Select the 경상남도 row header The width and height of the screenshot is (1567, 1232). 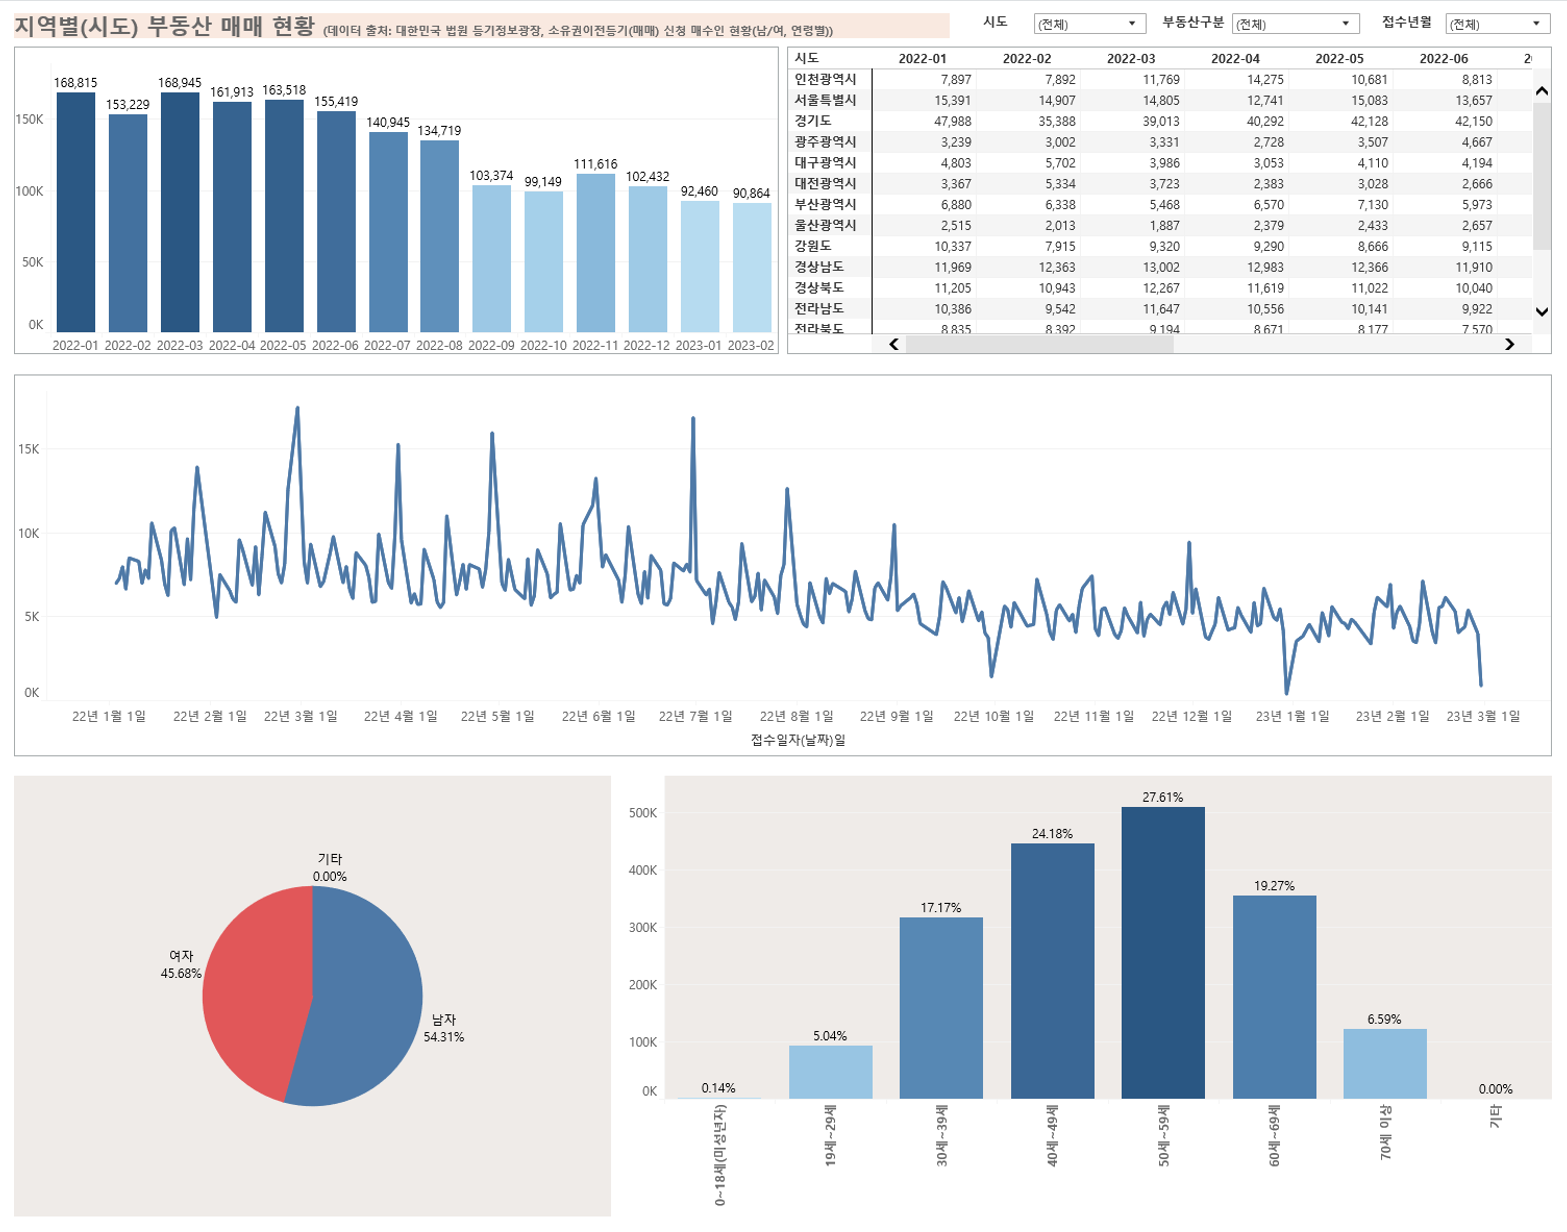pyautogui.click(x=819, y=267)
